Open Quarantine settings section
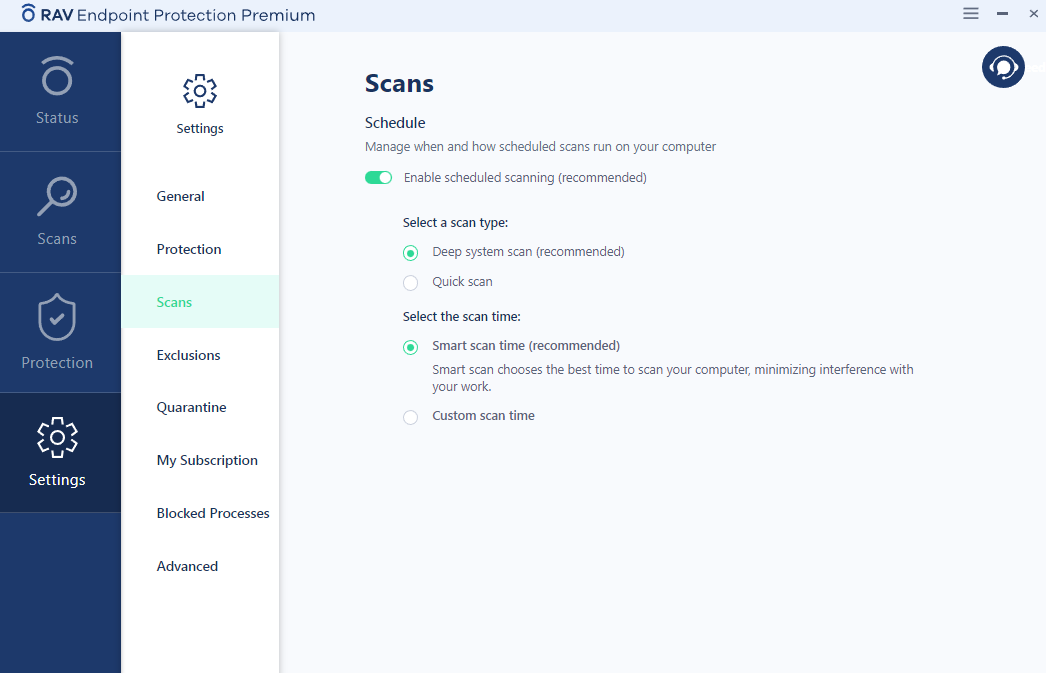 (x=192, y=408)
